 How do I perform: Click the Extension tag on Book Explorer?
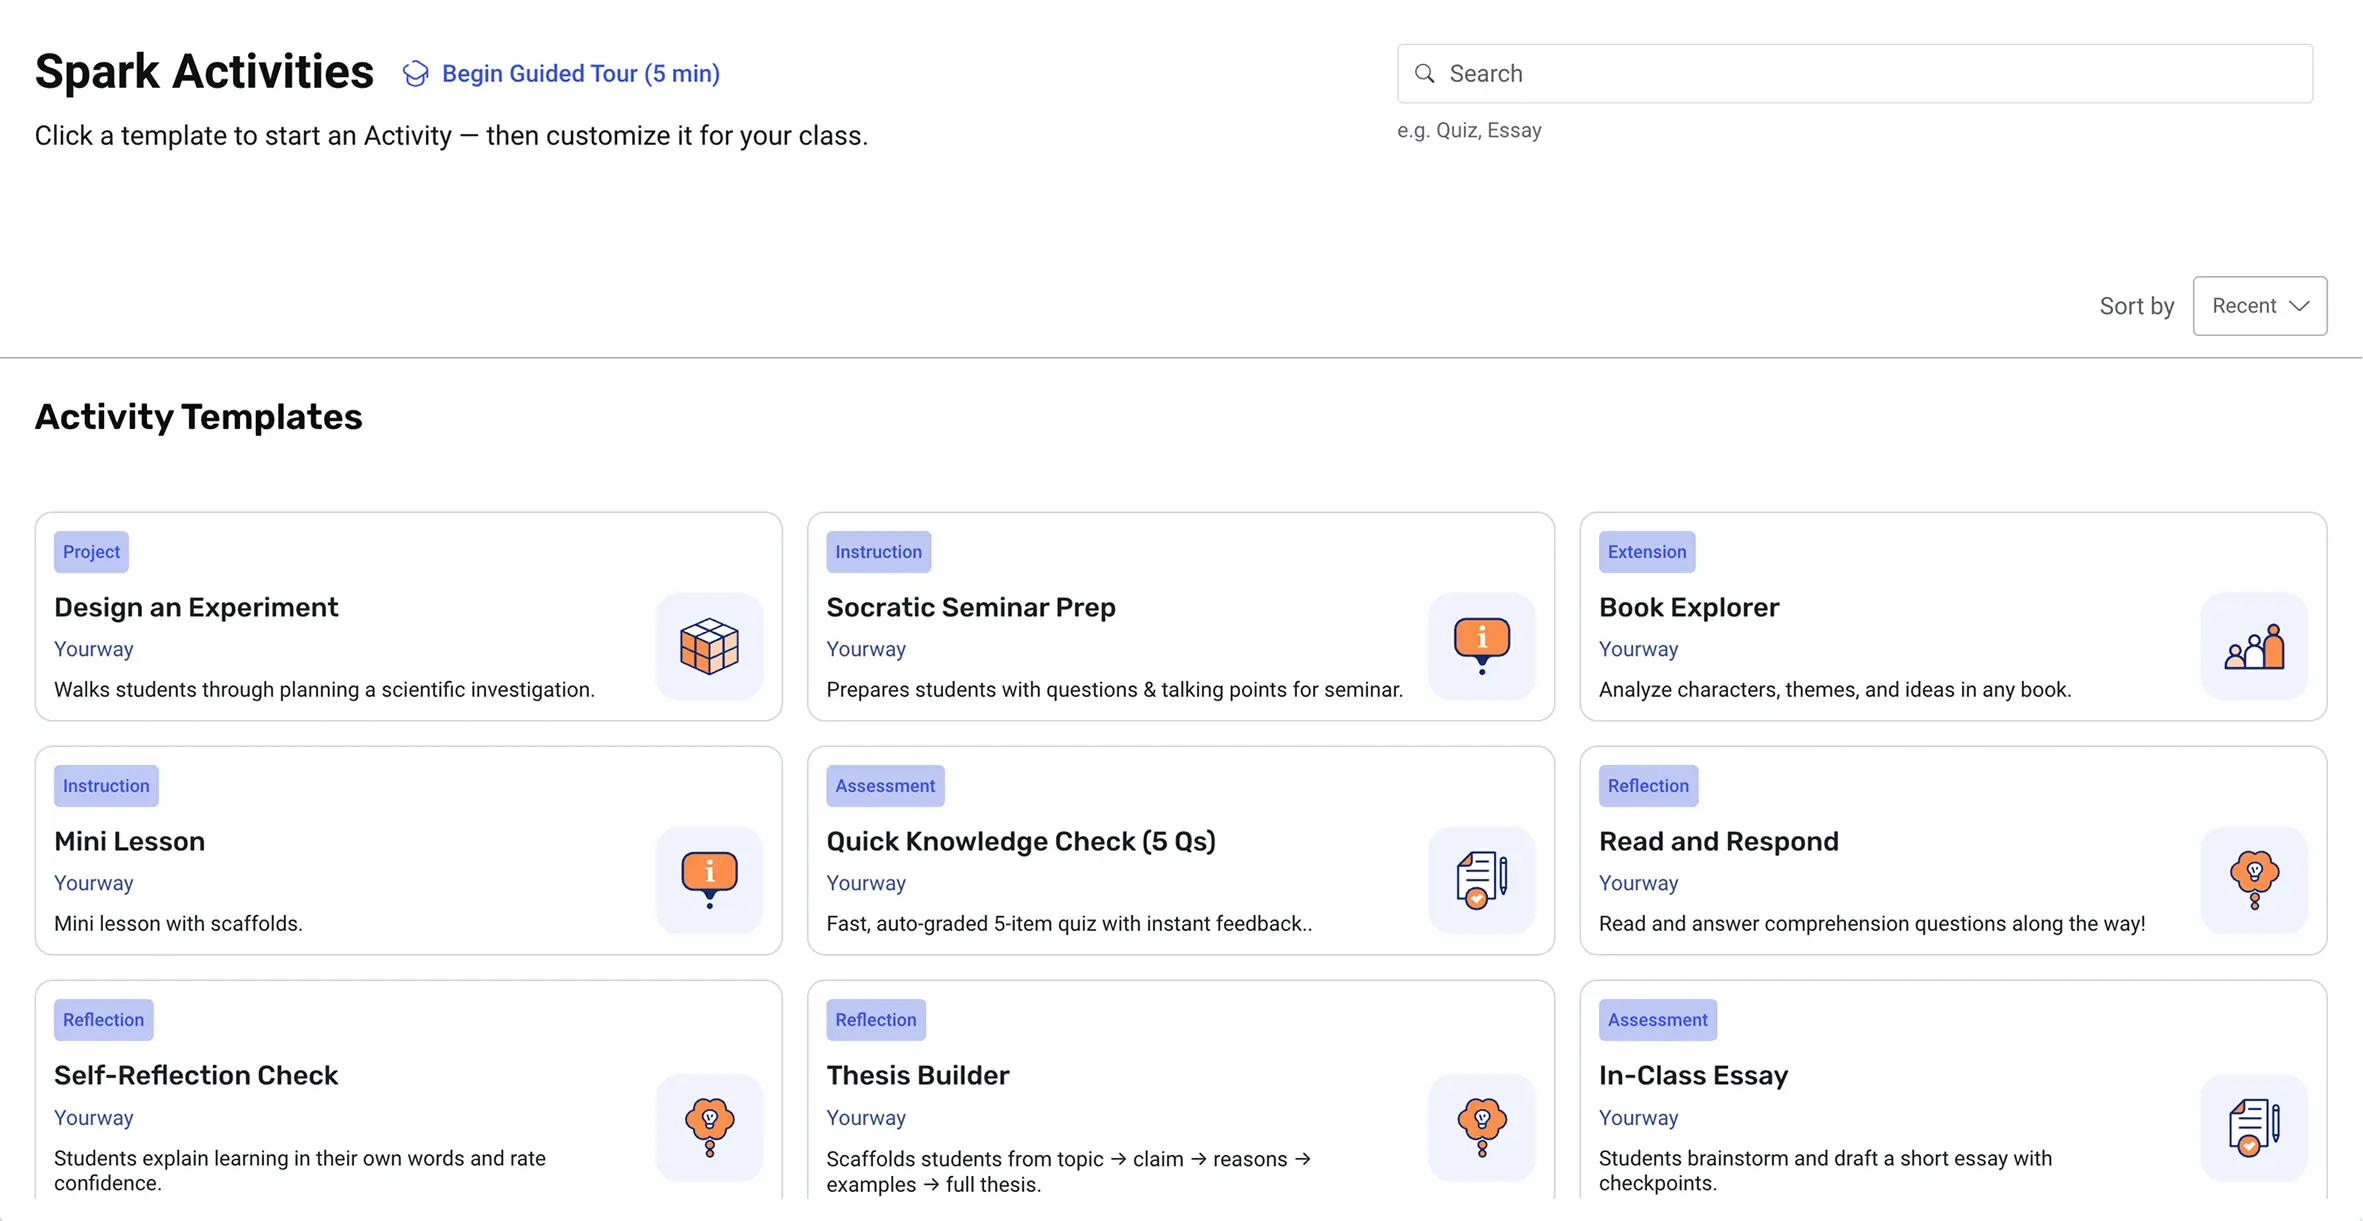point(1646,552)
